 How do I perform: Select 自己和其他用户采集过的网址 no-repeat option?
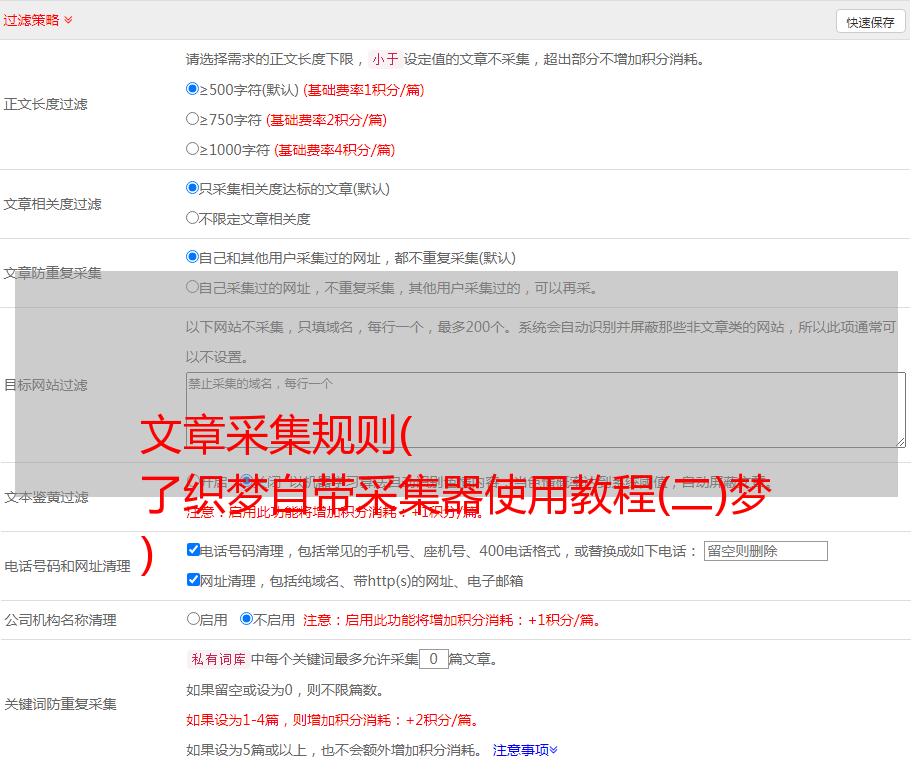point(193,256)
